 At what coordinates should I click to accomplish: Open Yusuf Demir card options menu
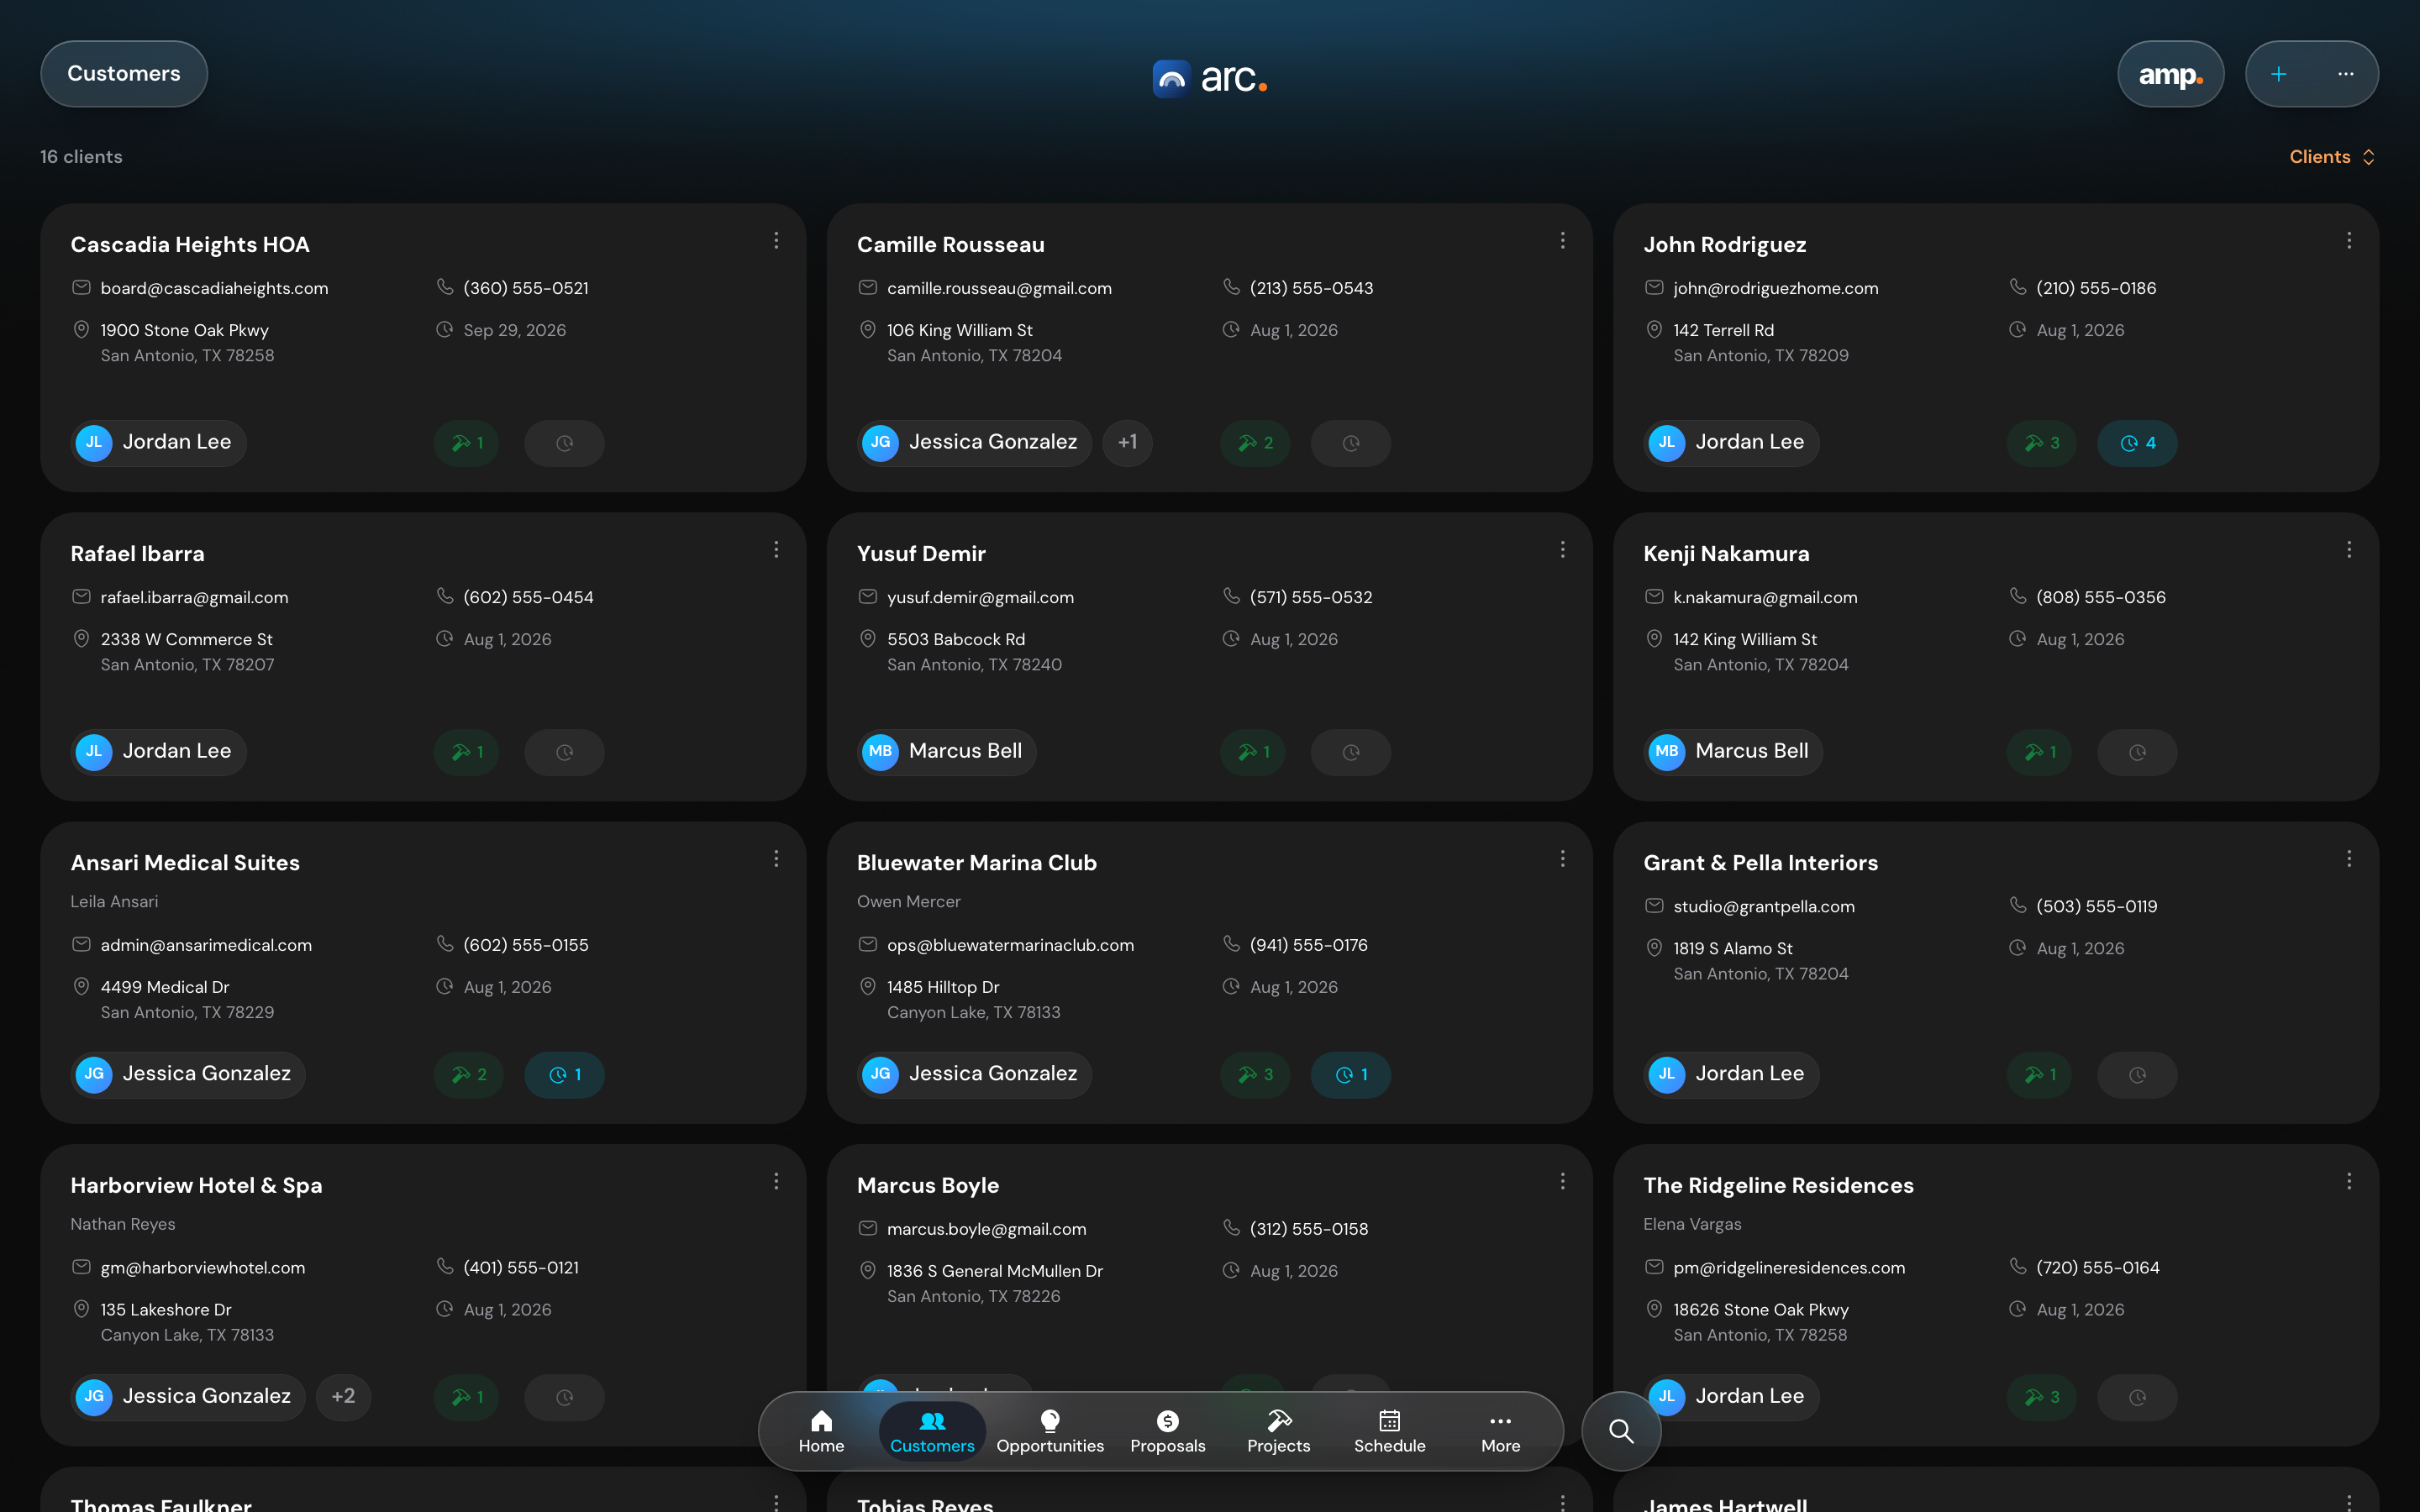coord(1562,550)
